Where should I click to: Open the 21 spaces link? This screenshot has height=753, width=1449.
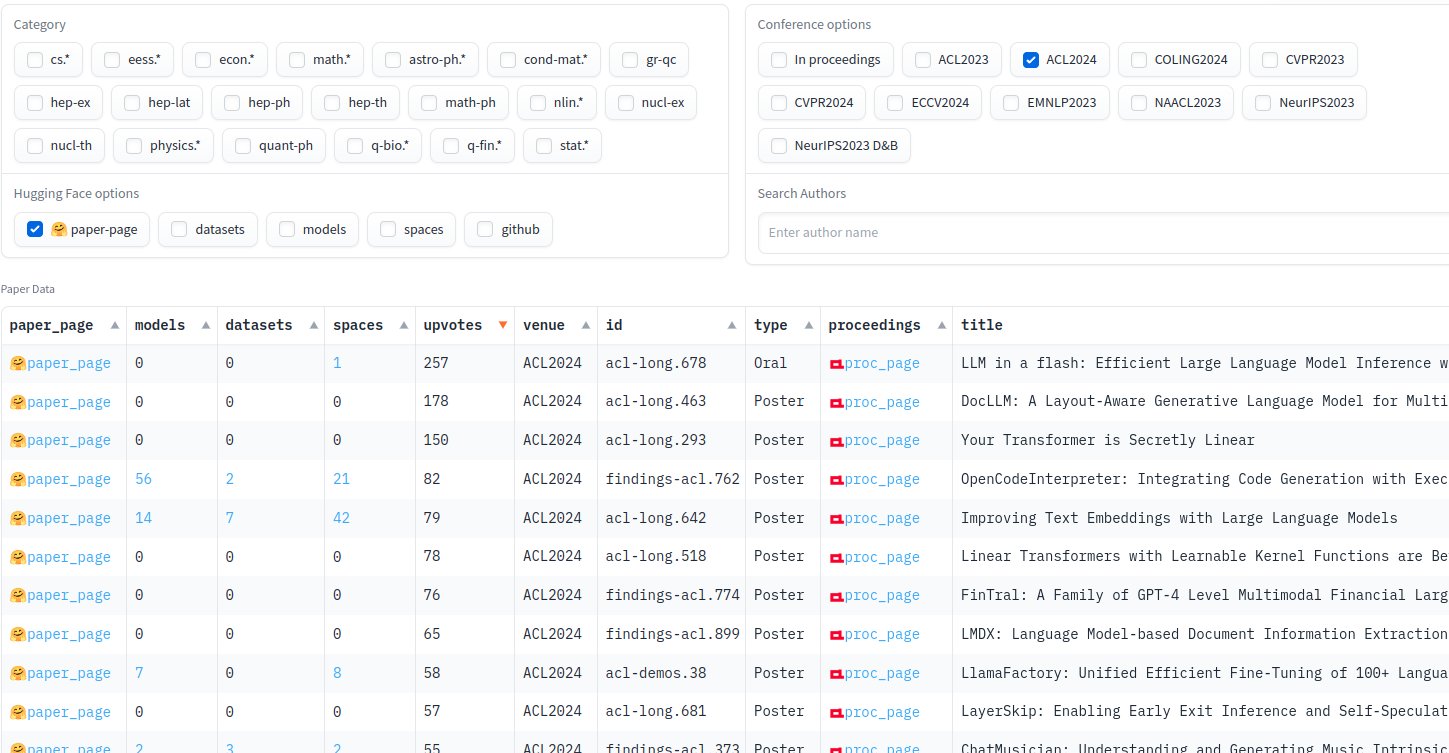tap(341, 479)
